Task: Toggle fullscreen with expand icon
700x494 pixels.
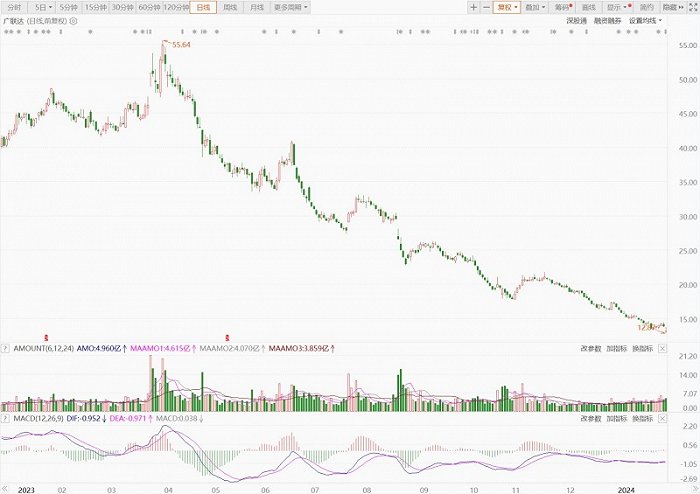Action: [x=693, y=7]
